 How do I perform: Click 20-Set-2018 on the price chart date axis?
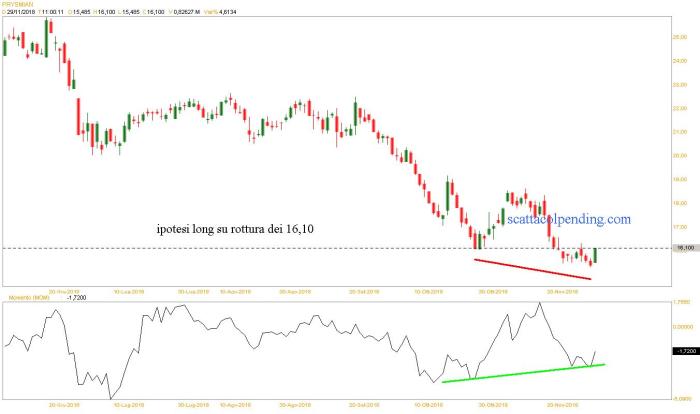click(x=364, y=292)
